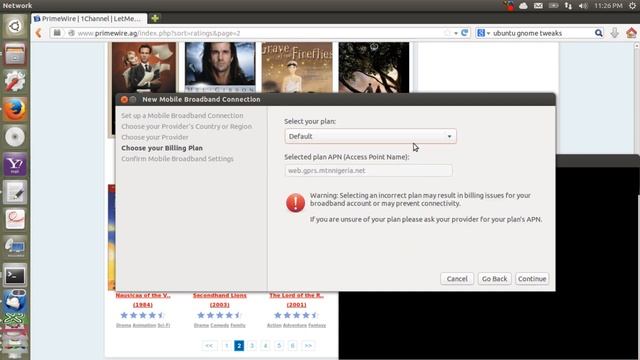Open the remote desktop launcher icon

tap(15, 248)
